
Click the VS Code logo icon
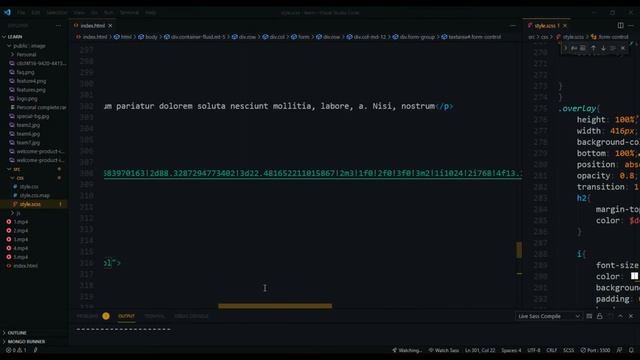pyautogui.click(x=7, y=12)
